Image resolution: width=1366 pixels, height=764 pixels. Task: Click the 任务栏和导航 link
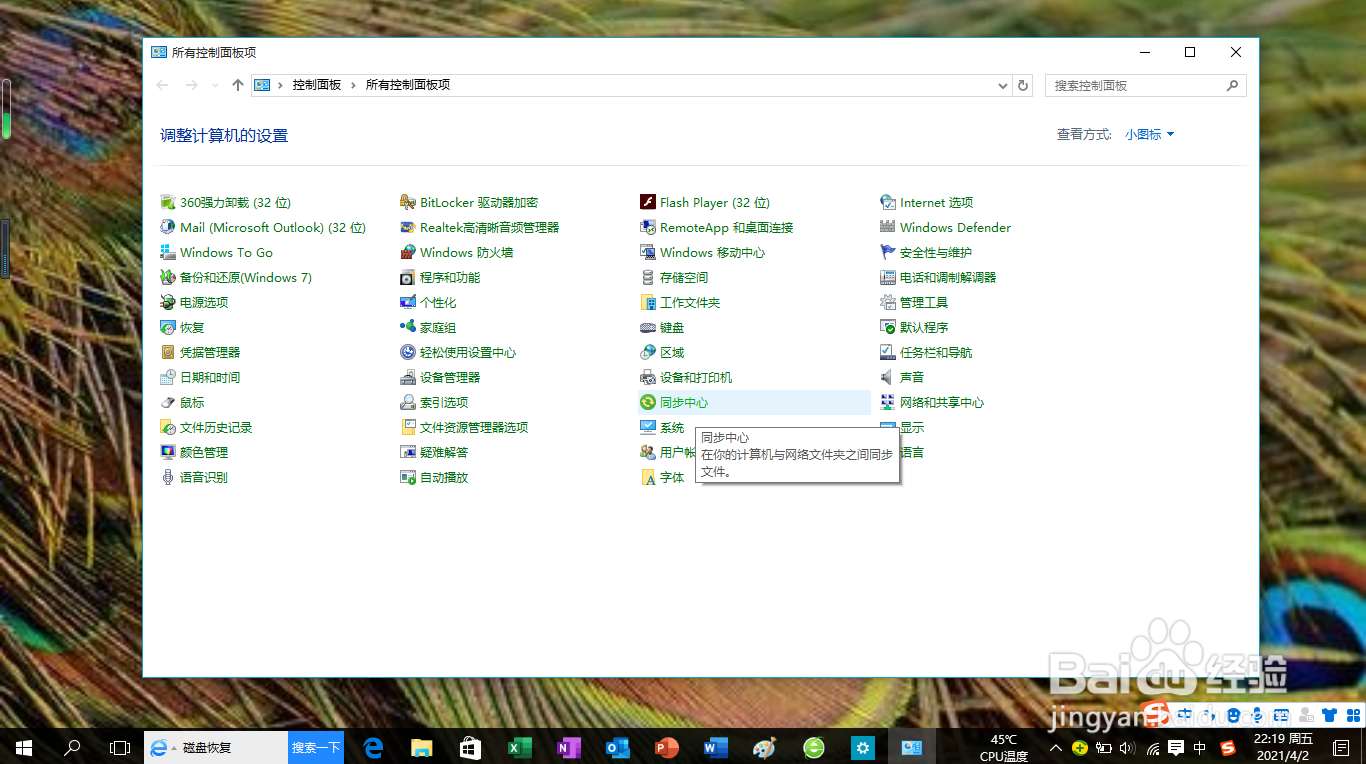coord(936,352)
